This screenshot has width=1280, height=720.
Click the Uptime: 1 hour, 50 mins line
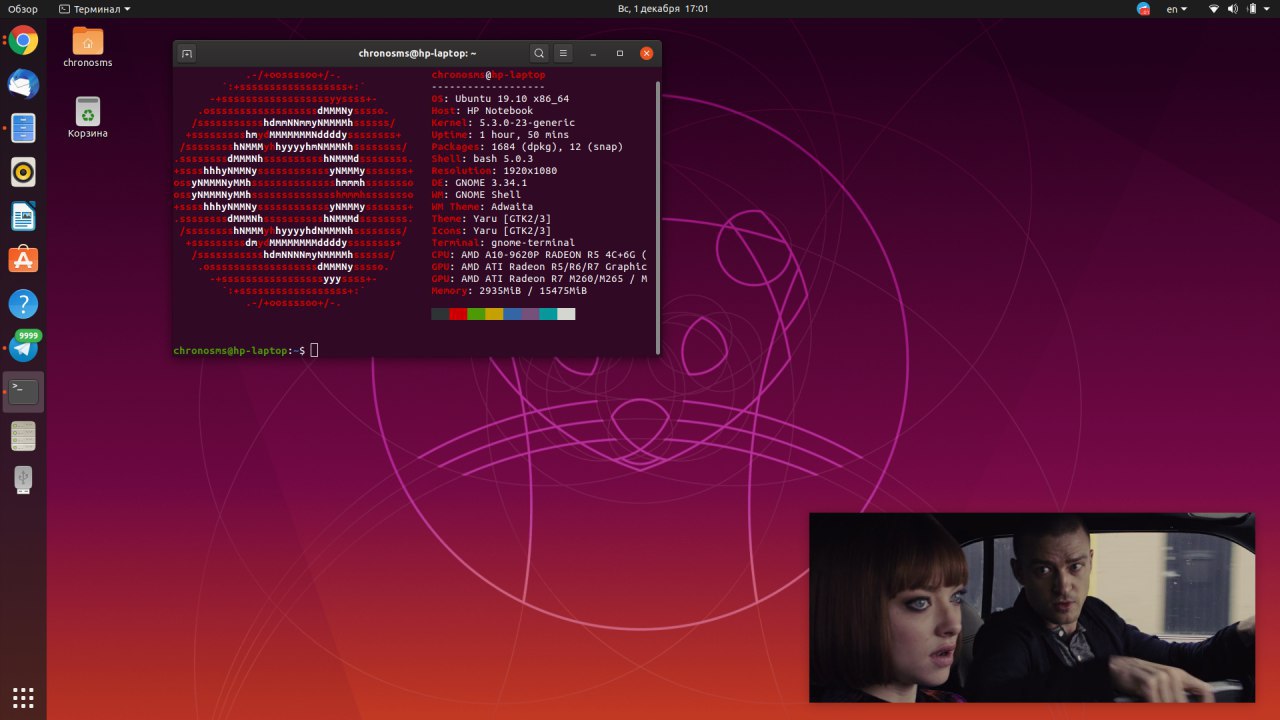(500, 135)
